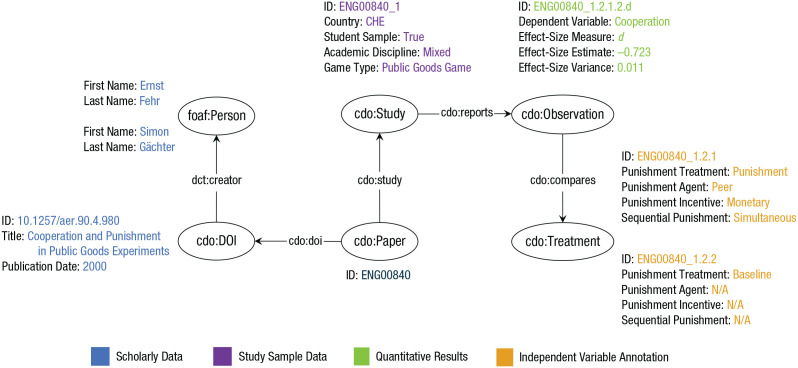Image resolution: width=798 pixels, height=368 pixels.
Task: Select the cdo:doi edge label
Action: [x=306, y=241]
